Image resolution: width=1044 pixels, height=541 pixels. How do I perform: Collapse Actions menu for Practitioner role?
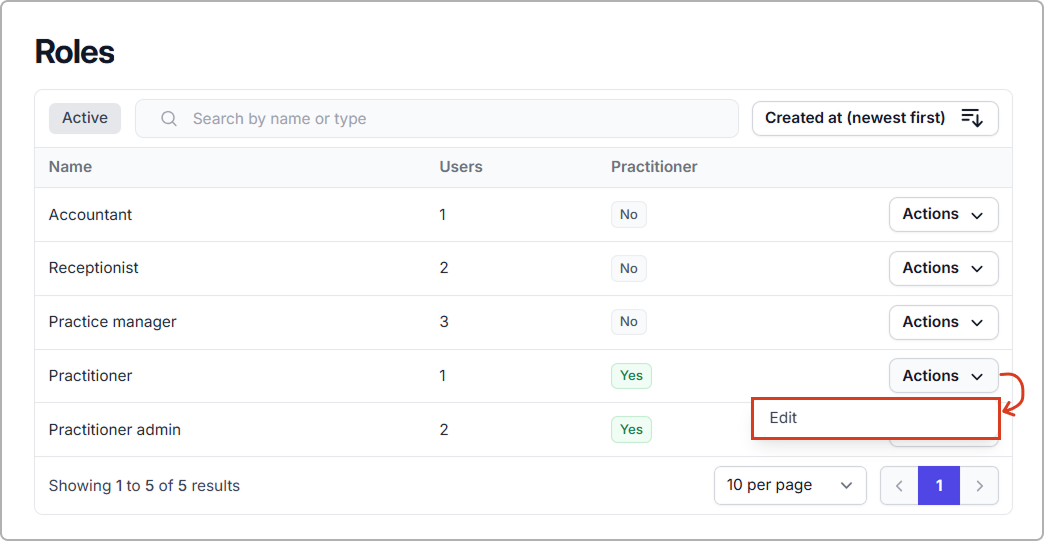tap(943, 376)
